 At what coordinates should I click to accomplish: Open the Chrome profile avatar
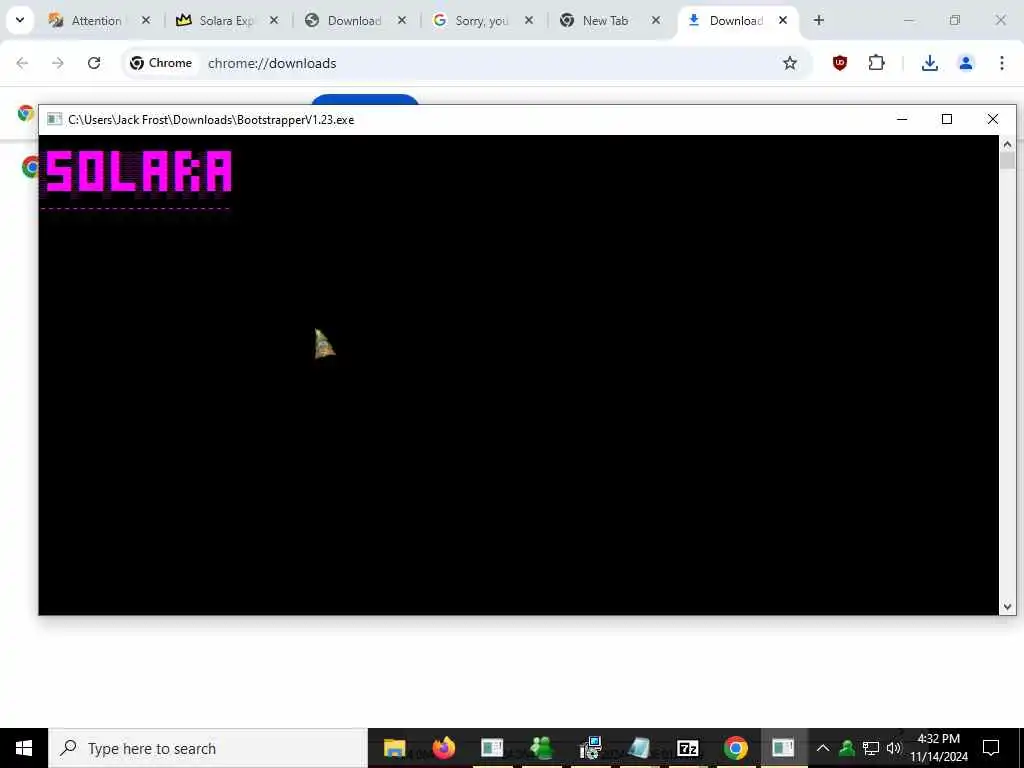point(966,63)
